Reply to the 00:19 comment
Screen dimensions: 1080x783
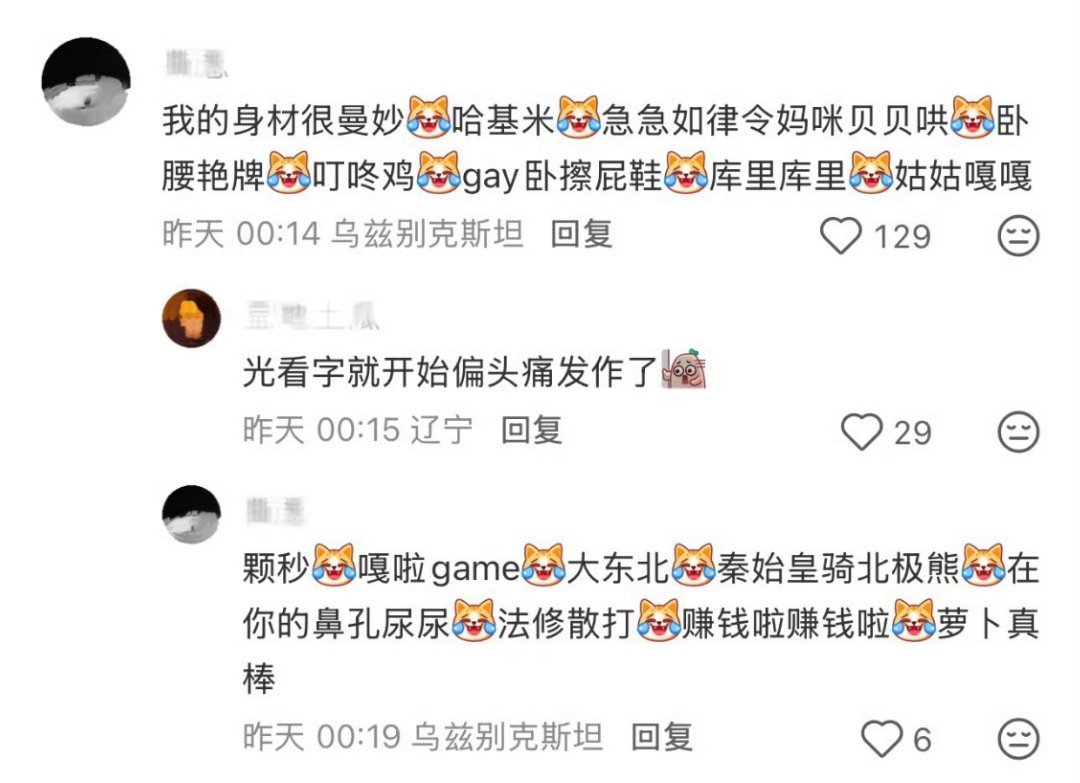click(x=662, y=738)
